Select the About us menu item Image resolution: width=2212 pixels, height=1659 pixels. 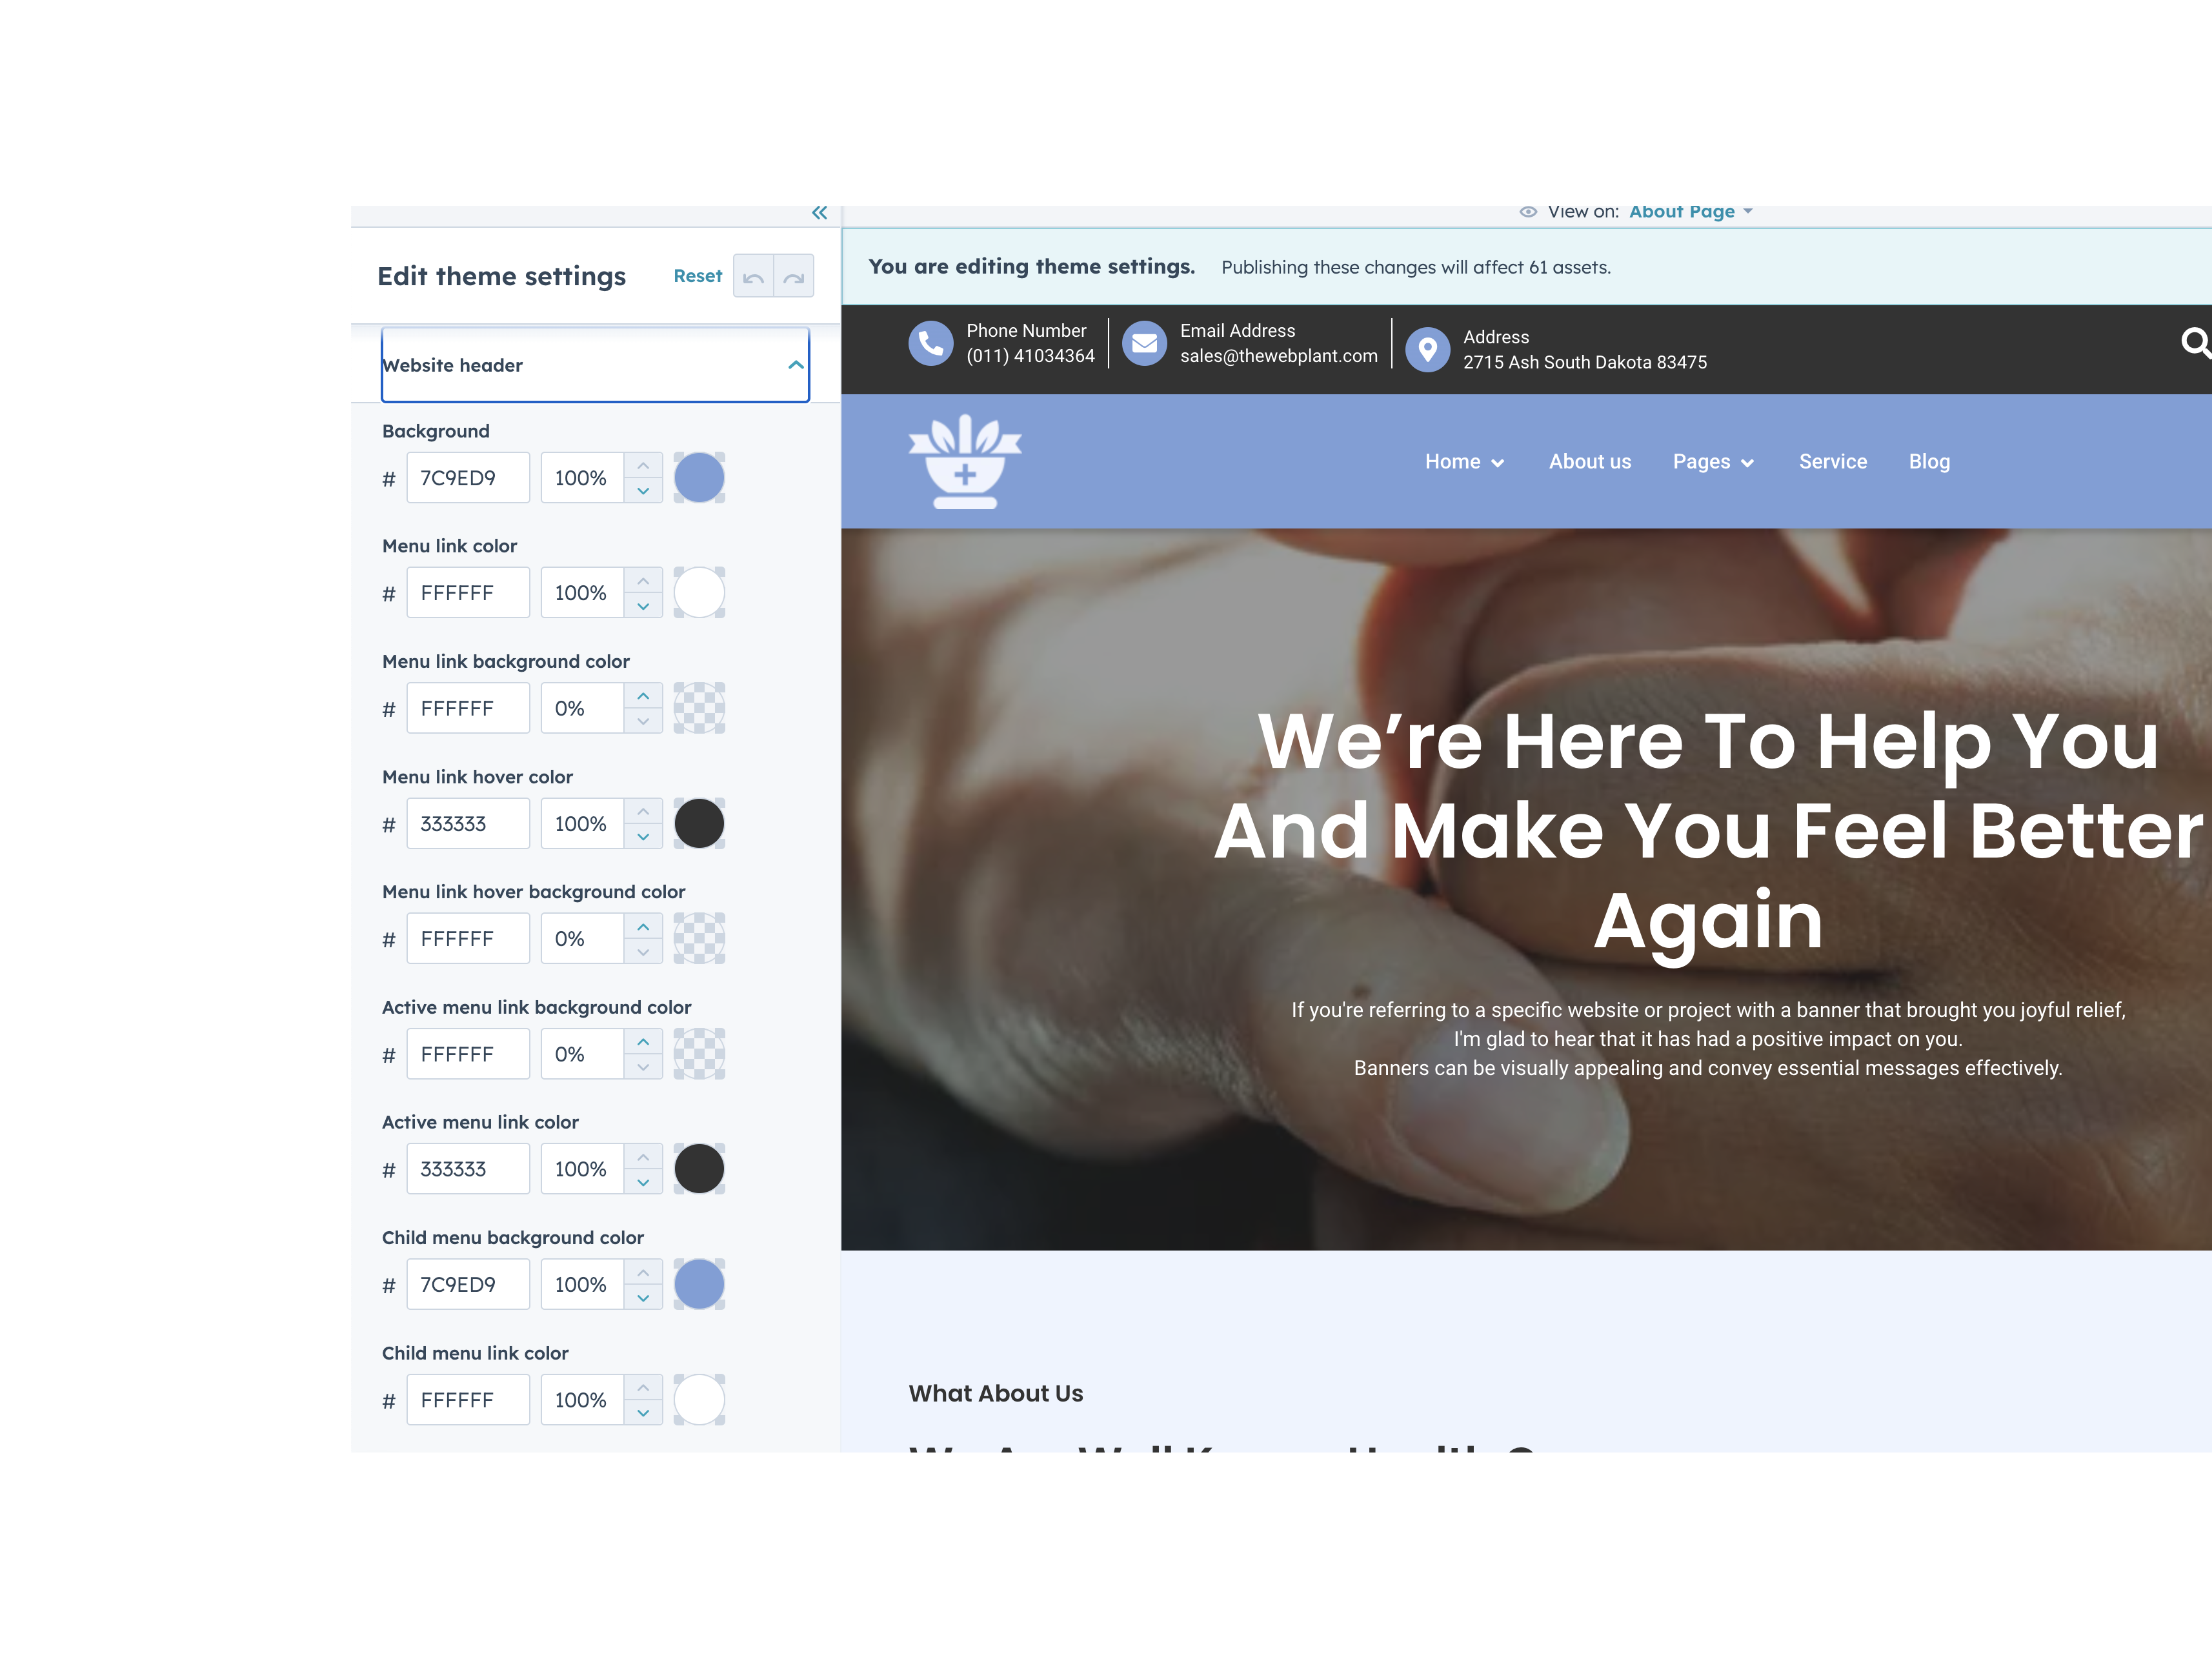[1589, 461]
